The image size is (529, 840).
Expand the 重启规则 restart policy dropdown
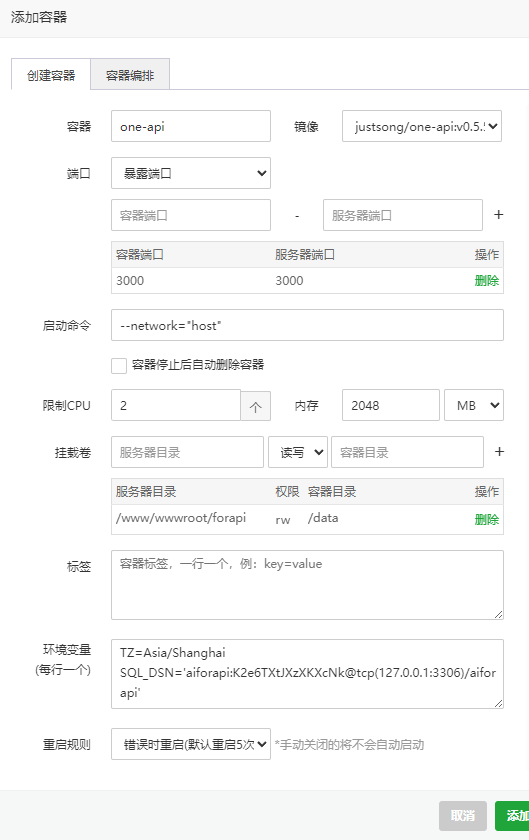pos(191,744)
